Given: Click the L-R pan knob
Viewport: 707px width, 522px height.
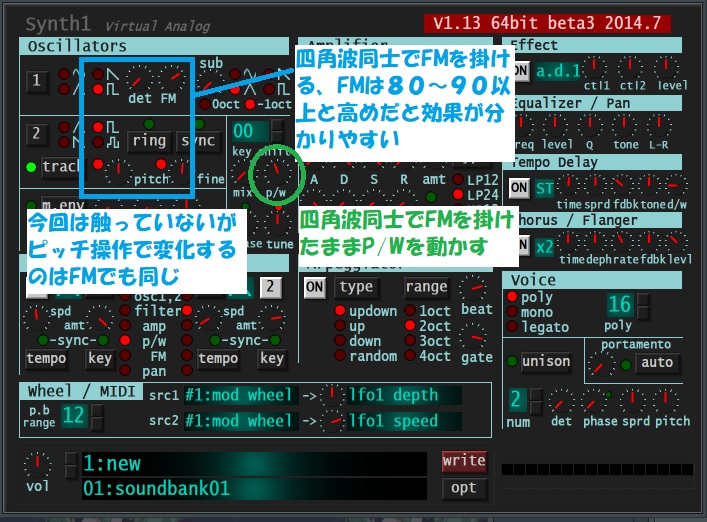Looking at the screenshot, I should [659, 125].
